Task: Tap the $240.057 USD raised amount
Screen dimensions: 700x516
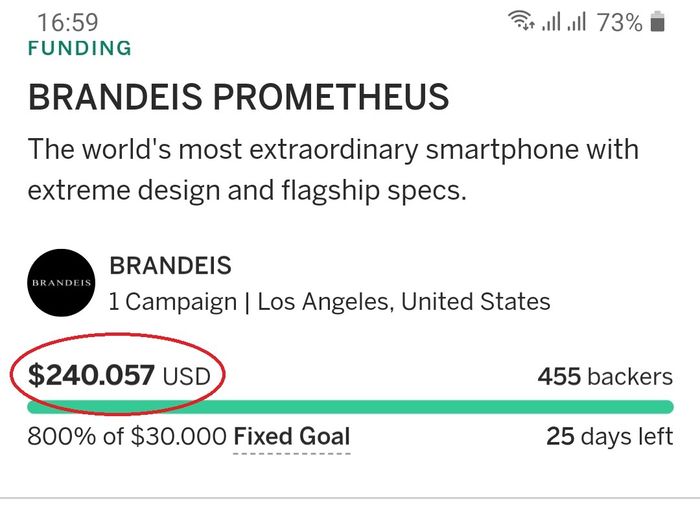Action: coord(92,376)
